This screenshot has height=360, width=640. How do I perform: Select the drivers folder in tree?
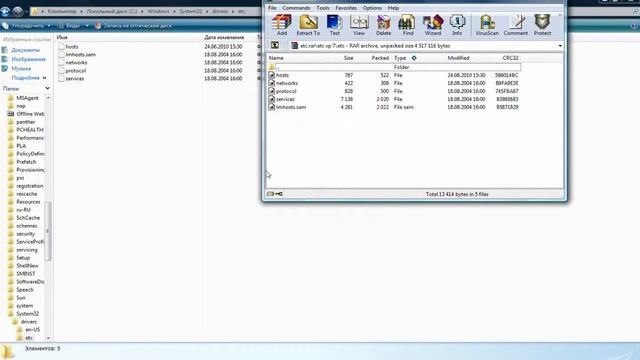click(x=29, y=322)
